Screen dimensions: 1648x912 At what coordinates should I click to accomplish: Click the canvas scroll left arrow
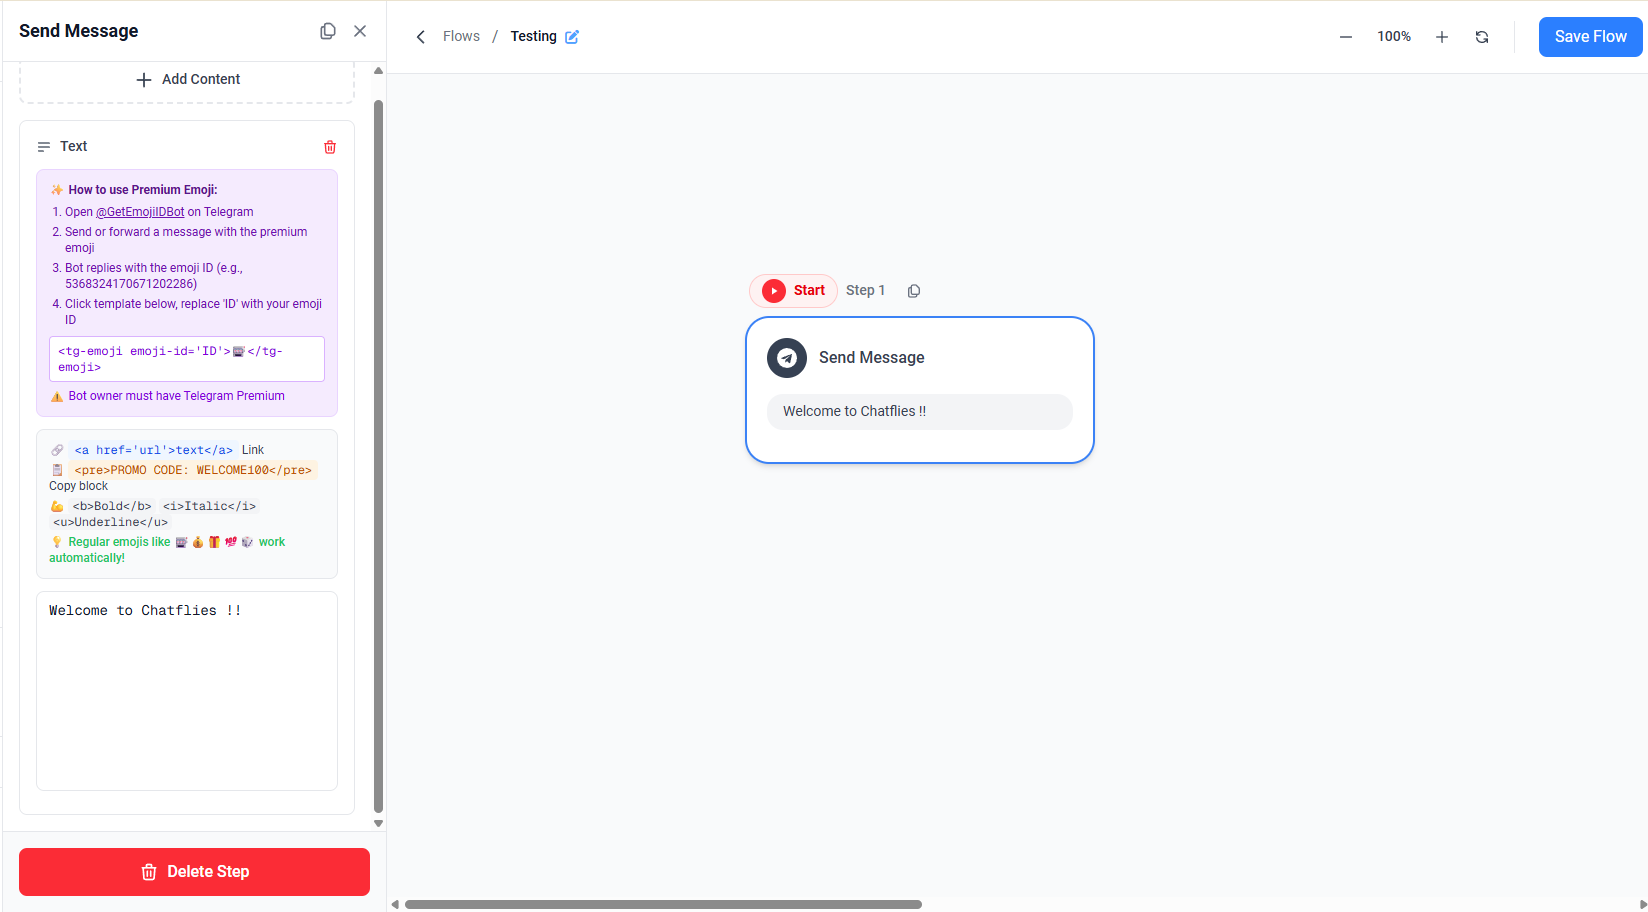point(395,904)
